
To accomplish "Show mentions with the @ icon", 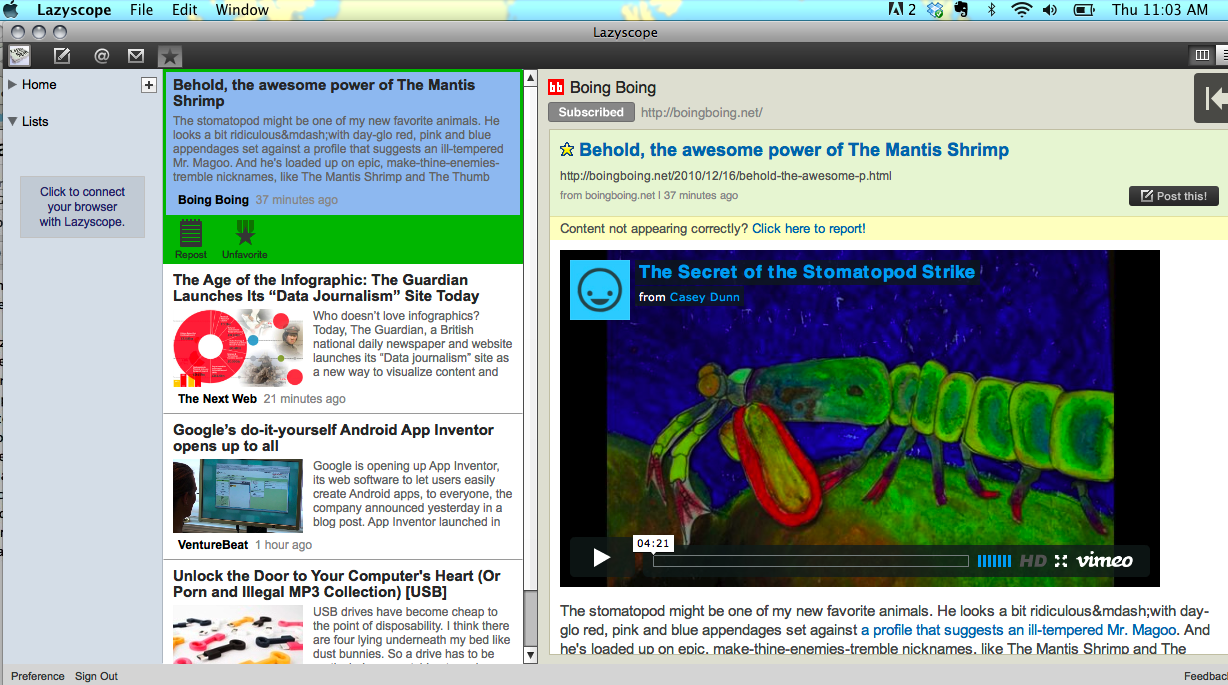I will [x=101, y=56].
